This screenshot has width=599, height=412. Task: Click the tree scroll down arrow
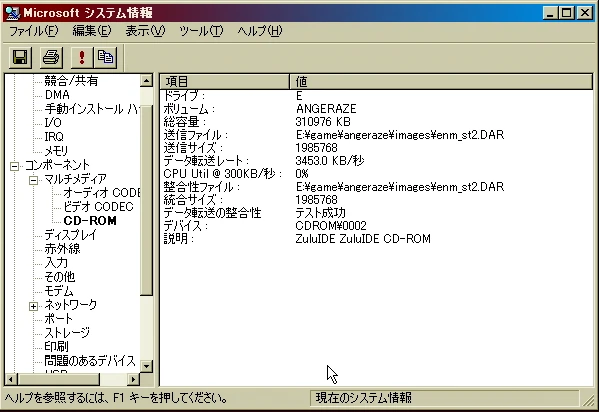(x=147, y=366)
